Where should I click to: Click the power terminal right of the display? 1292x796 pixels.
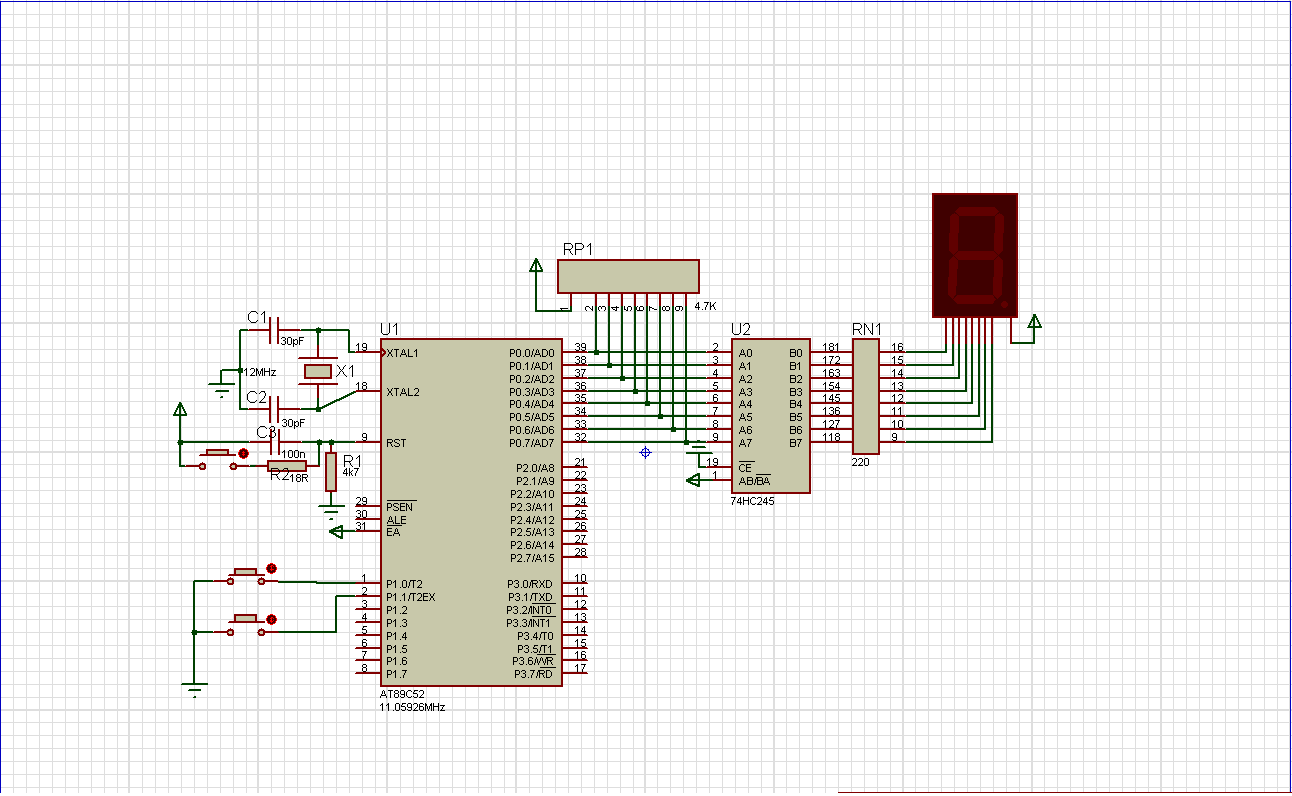[x=1035, y=321]
